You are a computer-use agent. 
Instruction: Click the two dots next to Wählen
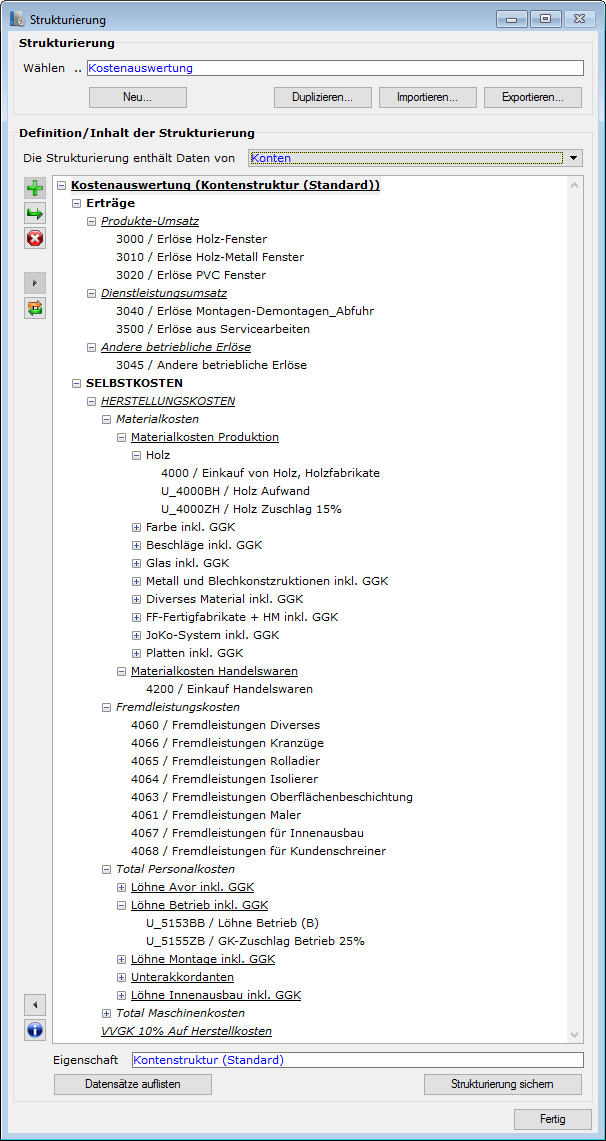[77, 69]
